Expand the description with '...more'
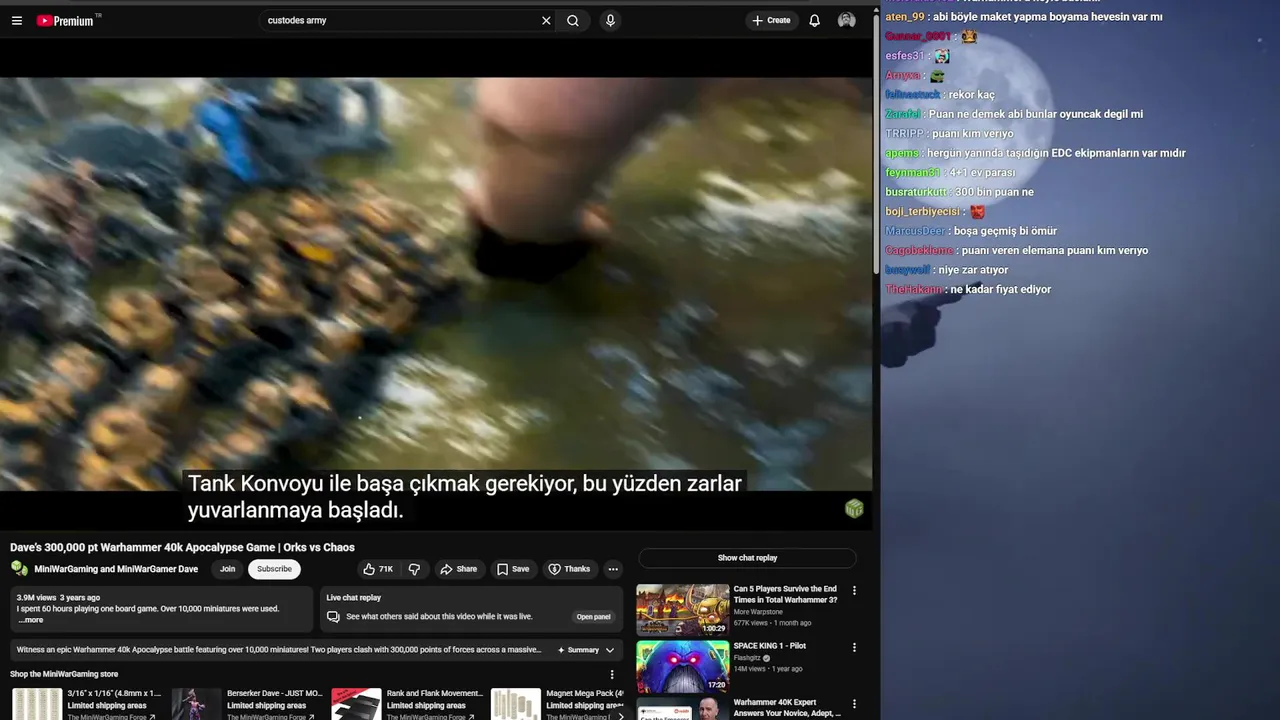 point(30,620)
